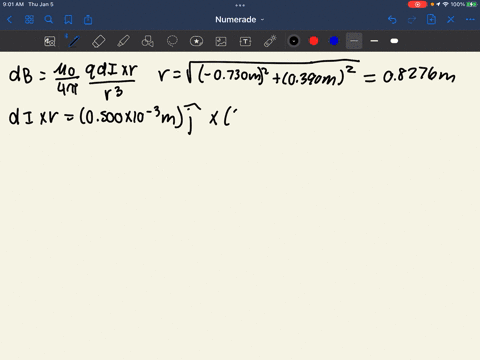Select the Pen tool

pyautogui.click(x=74, y=41)
